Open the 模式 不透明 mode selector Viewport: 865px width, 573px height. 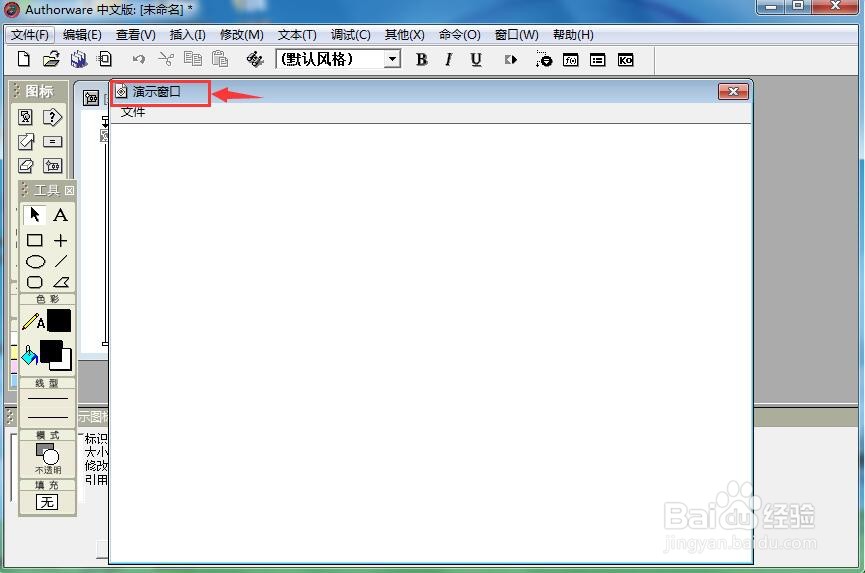(x=47, y=459)
